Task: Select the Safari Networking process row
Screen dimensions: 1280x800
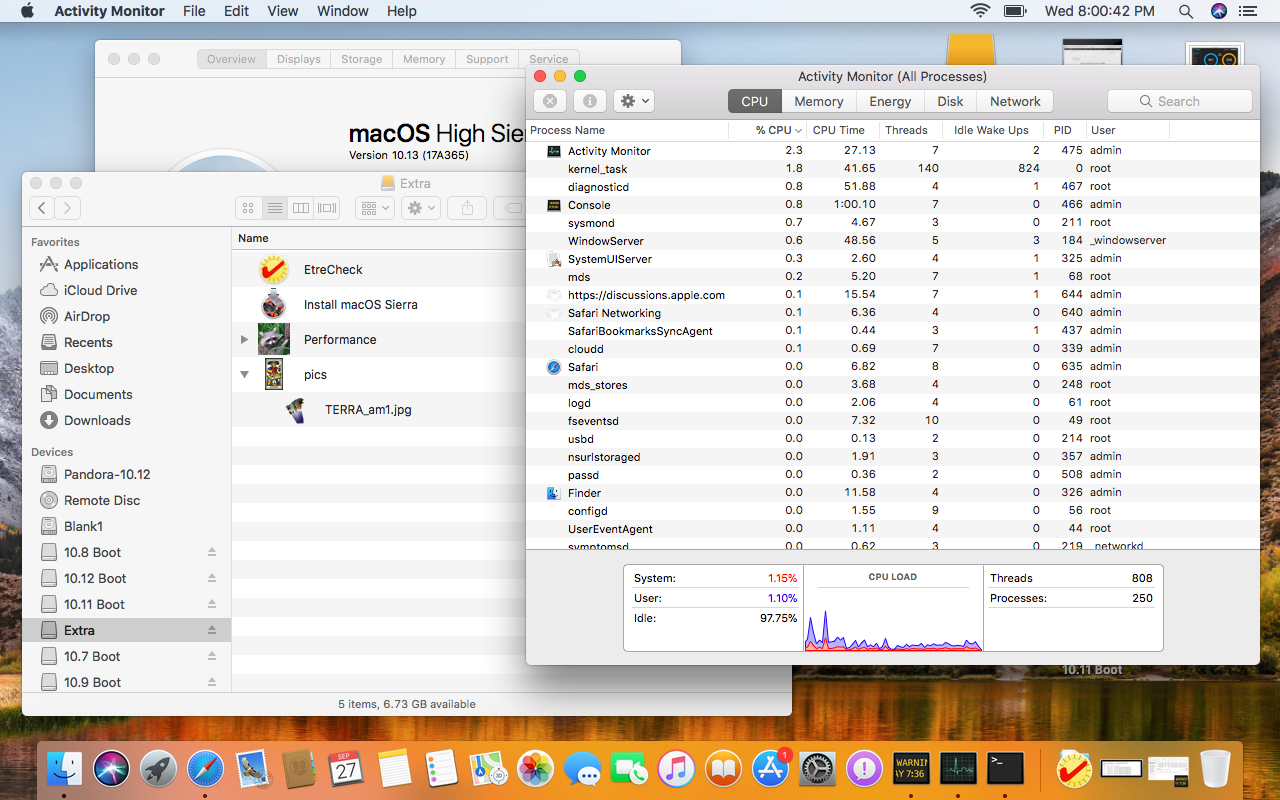Action: 893,313
